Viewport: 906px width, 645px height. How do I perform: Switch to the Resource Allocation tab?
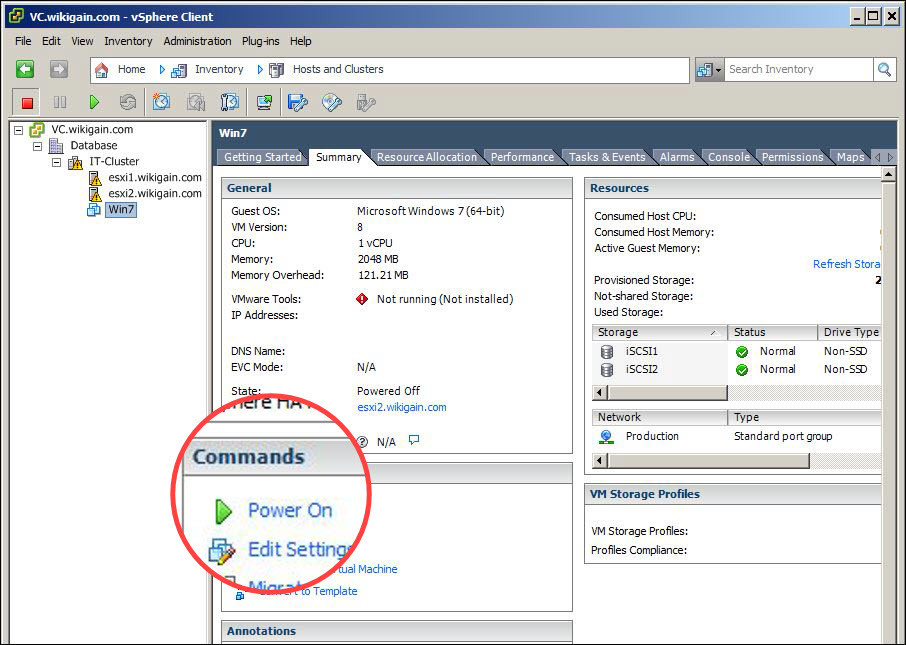[x=427, y=157]
